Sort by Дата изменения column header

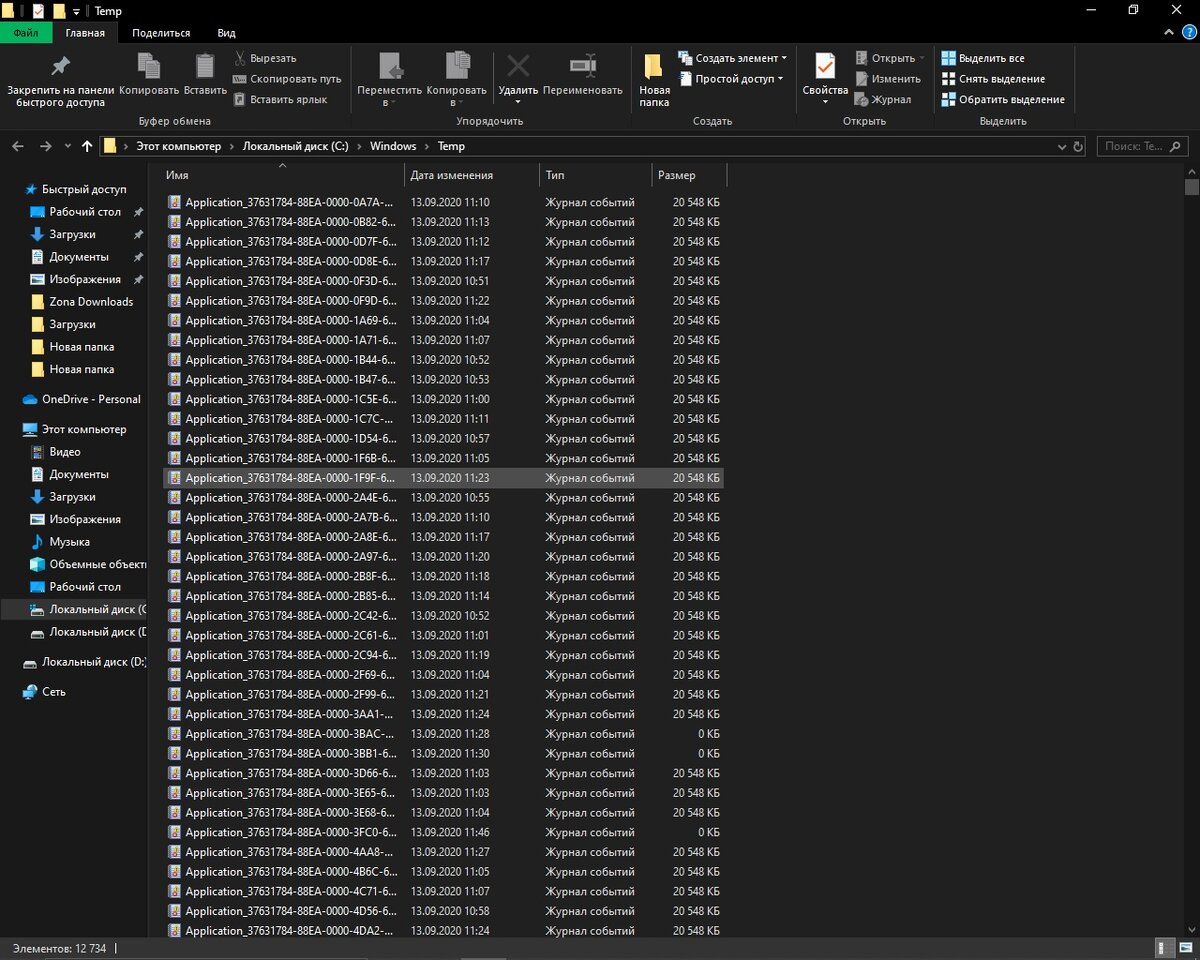pos(472,175)
